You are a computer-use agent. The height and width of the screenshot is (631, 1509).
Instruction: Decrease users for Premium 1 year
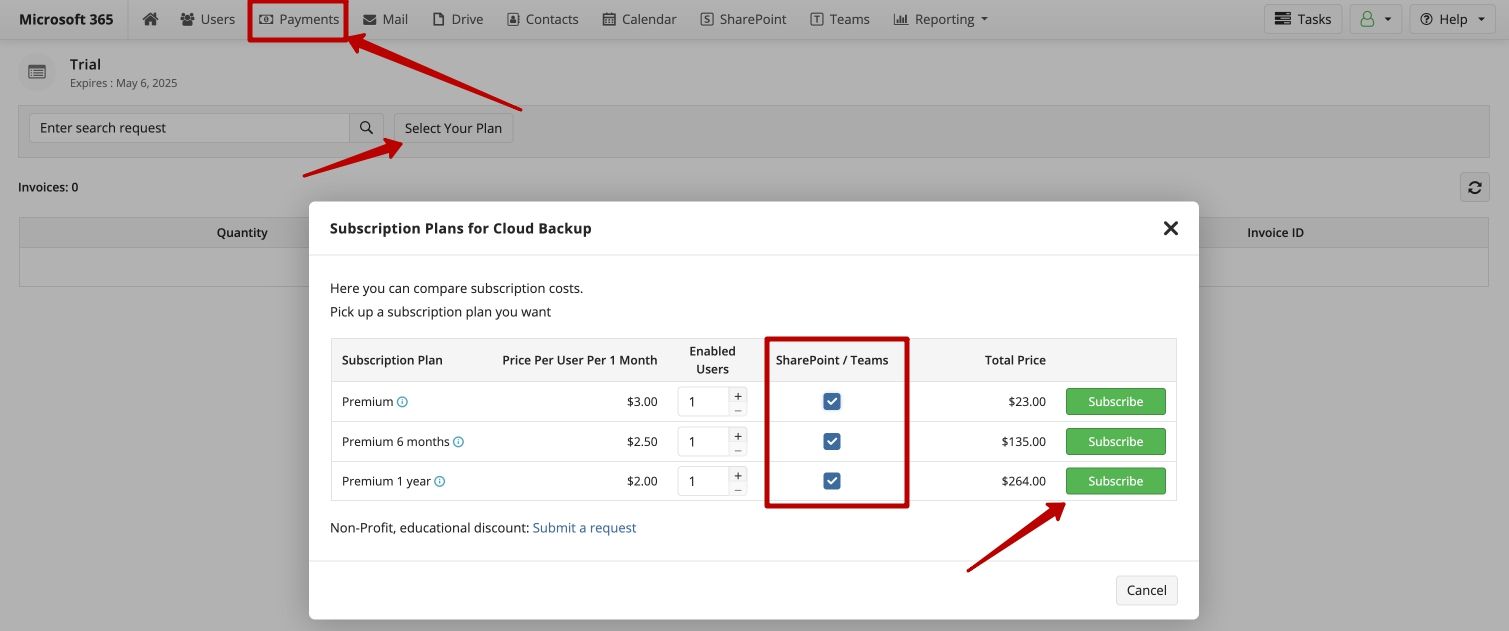[738, 490]
